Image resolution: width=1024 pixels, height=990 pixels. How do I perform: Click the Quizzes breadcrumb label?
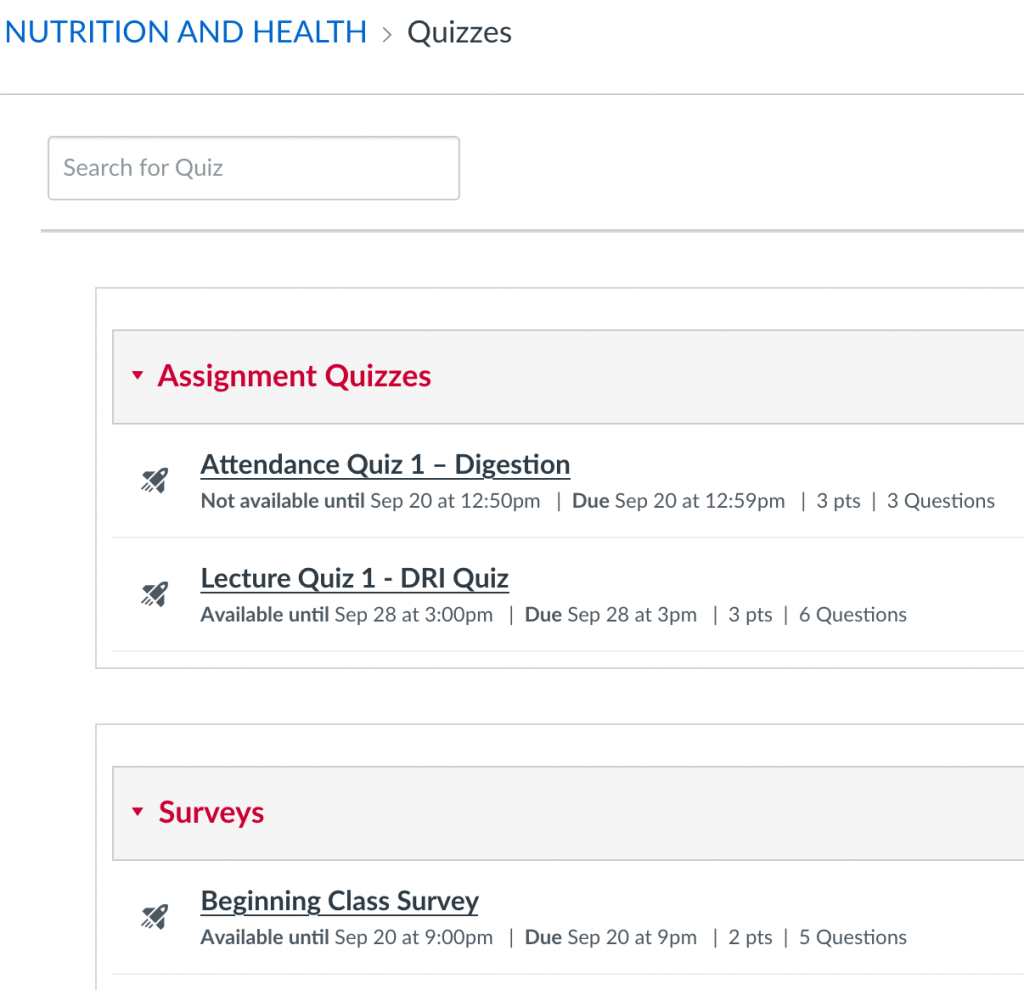click(x=459, y=32)
